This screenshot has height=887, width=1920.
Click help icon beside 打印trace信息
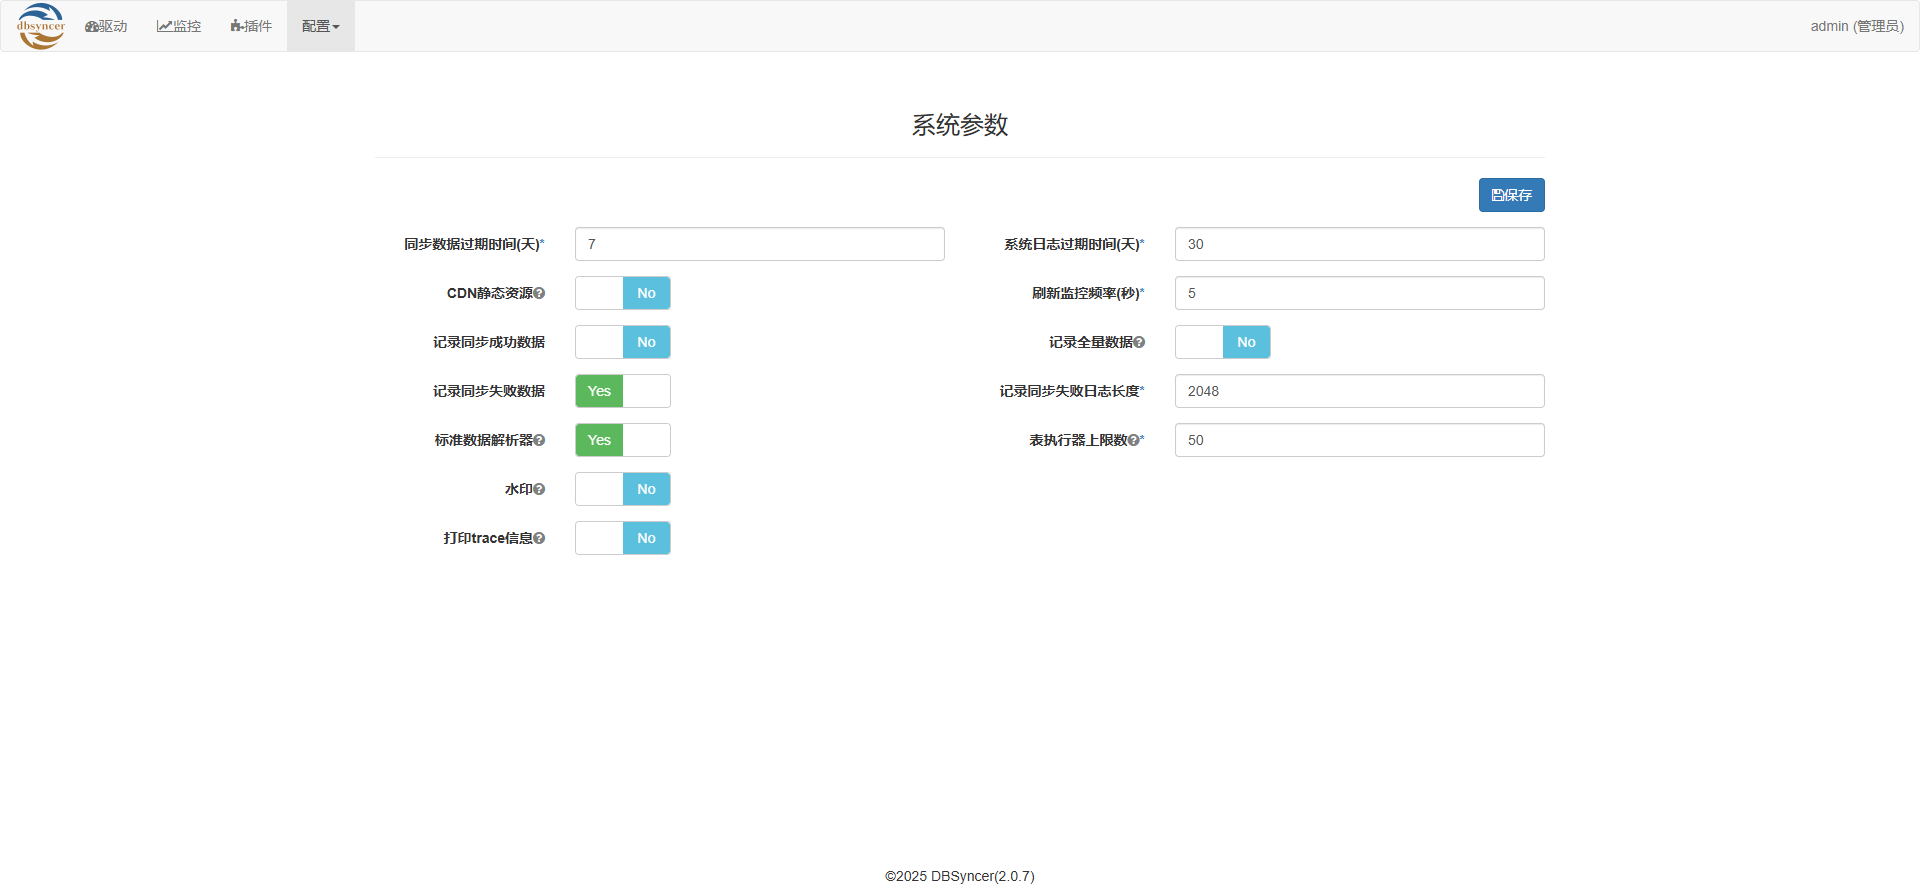(x=539, y=538)
